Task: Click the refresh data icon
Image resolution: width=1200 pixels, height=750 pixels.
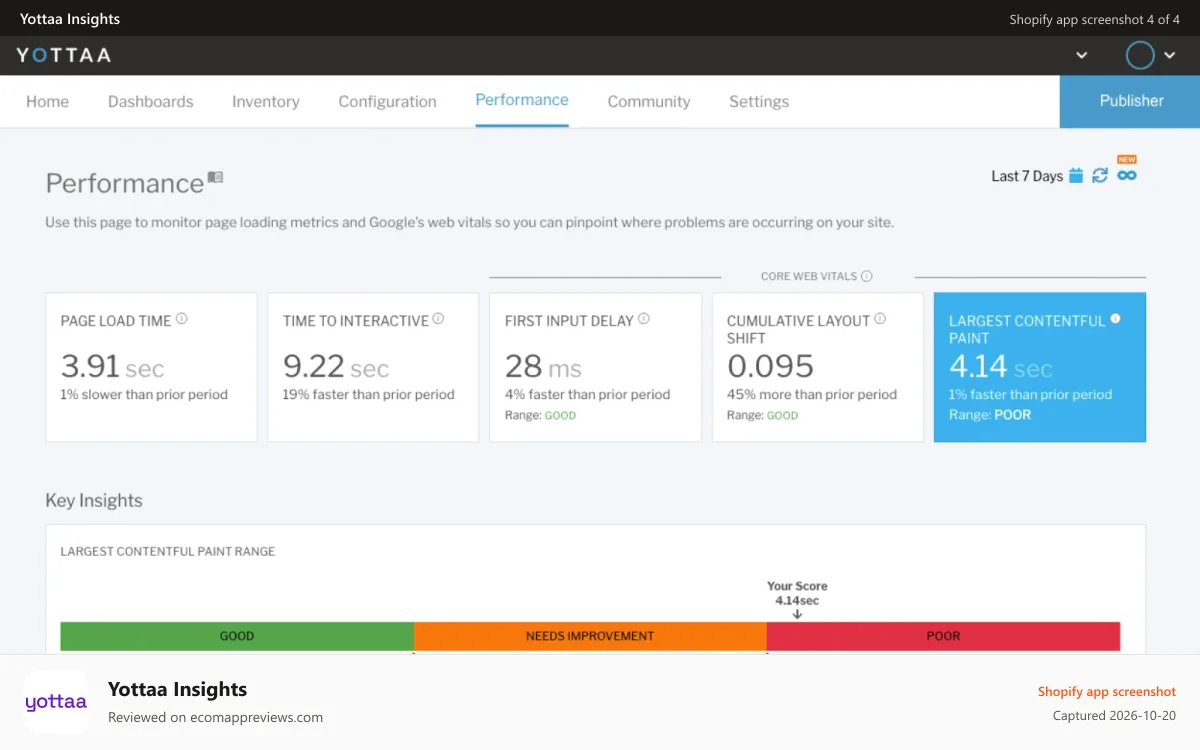Action: 1100,176
